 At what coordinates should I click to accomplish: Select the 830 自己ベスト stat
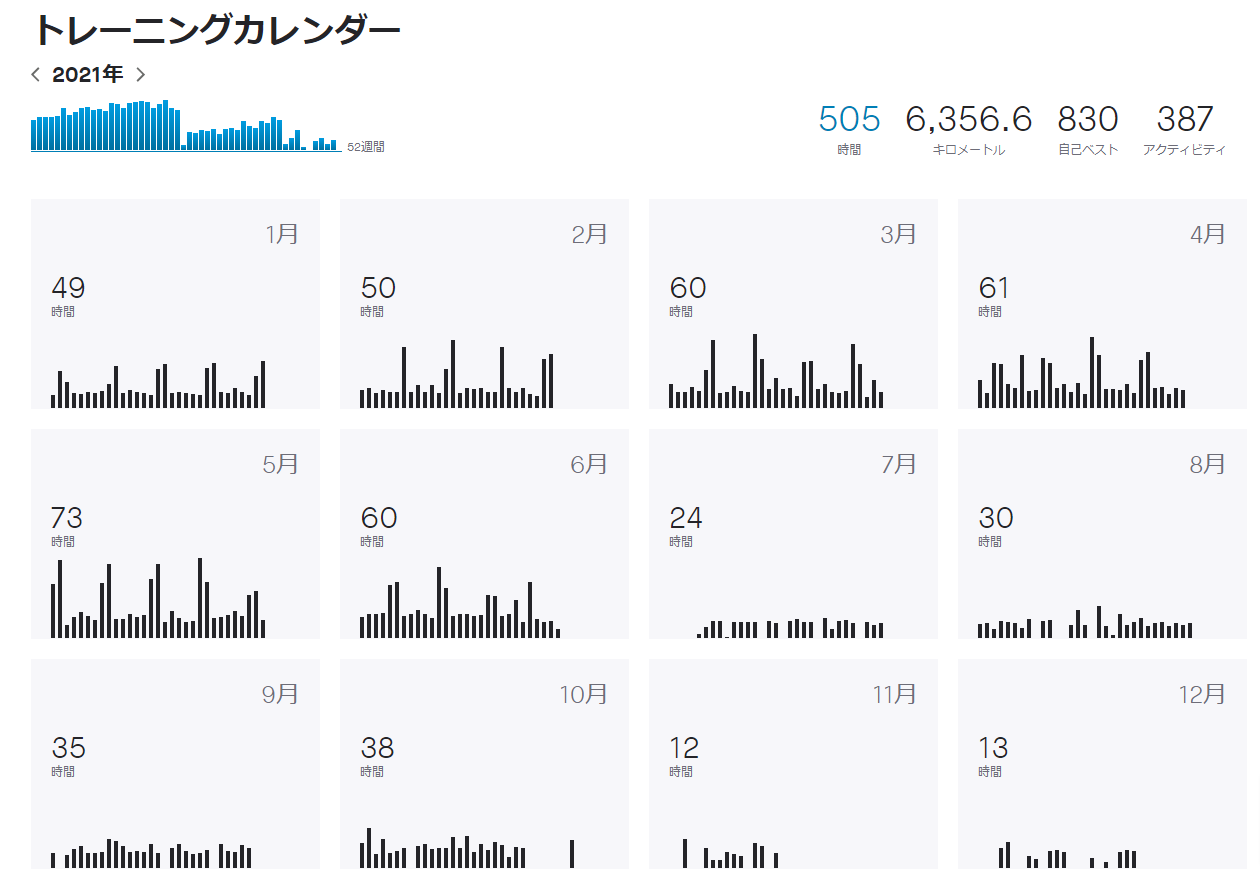click(1087, 129)
